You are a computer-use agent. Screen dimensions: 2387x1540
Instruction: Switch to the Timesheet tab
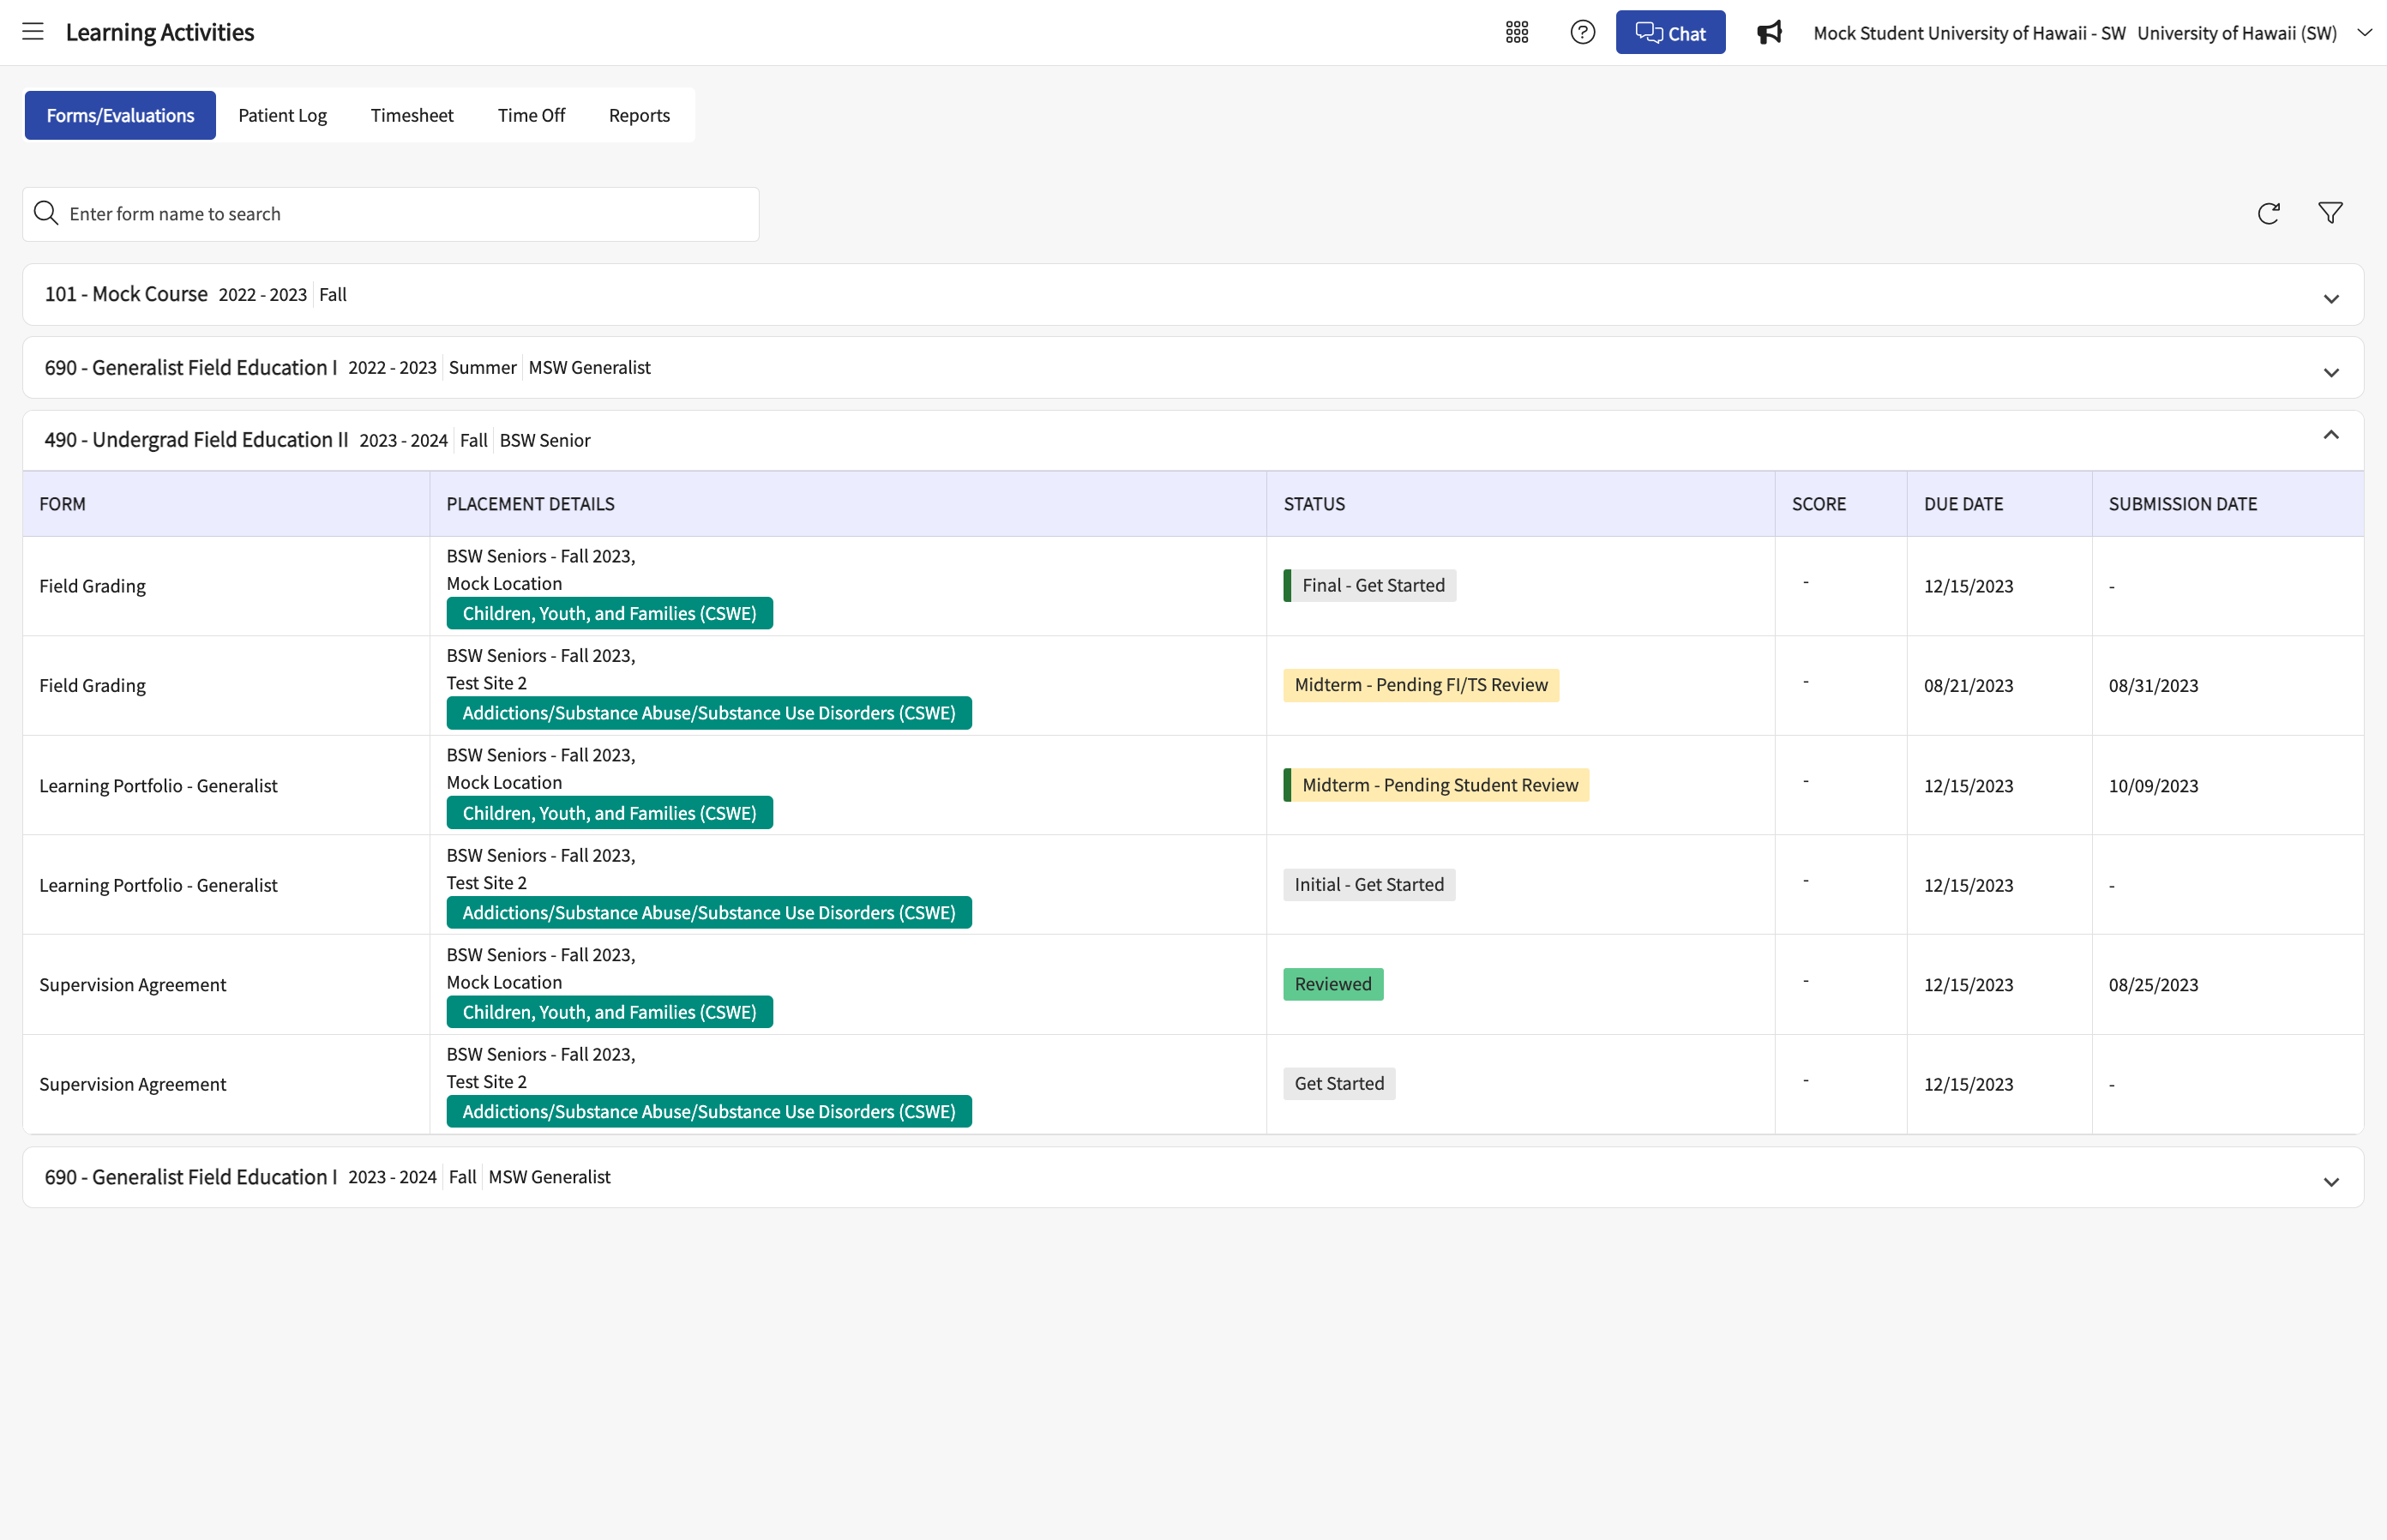[412, 115]
